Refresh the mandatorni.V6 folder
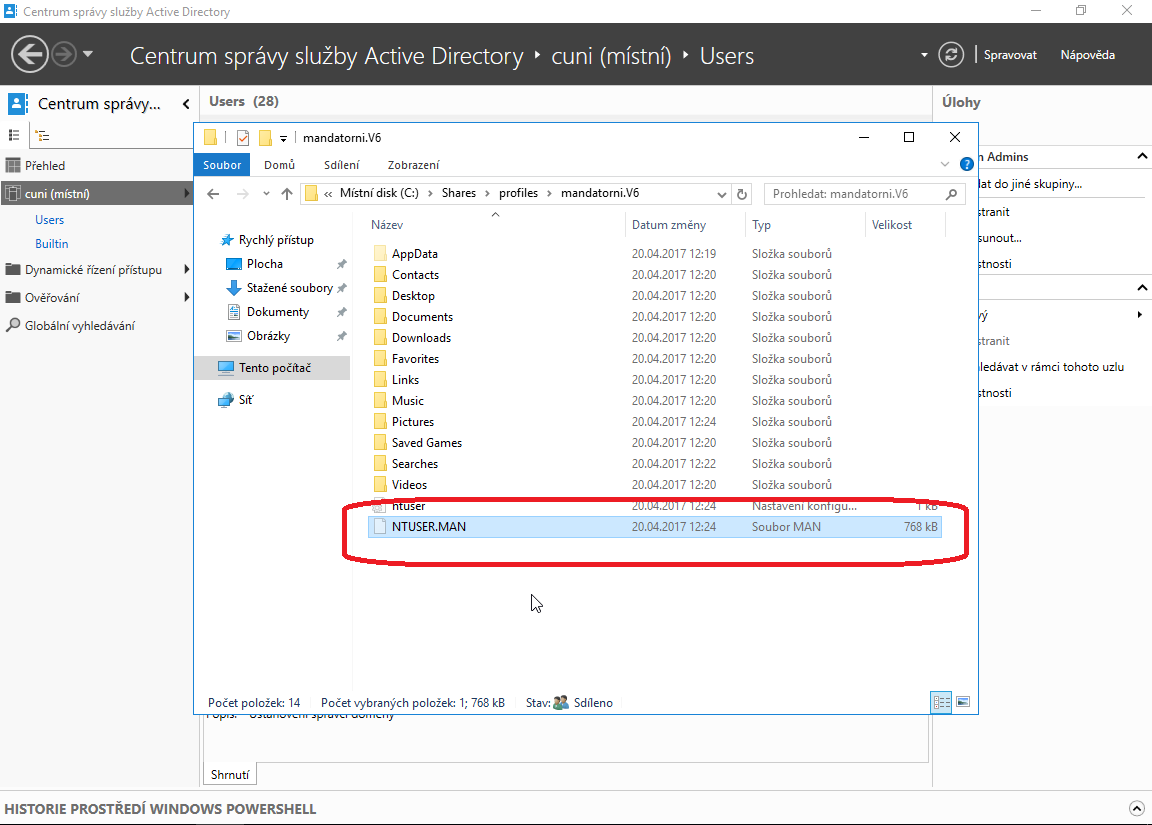This screenshot has width=1152, height=825. 742,194
